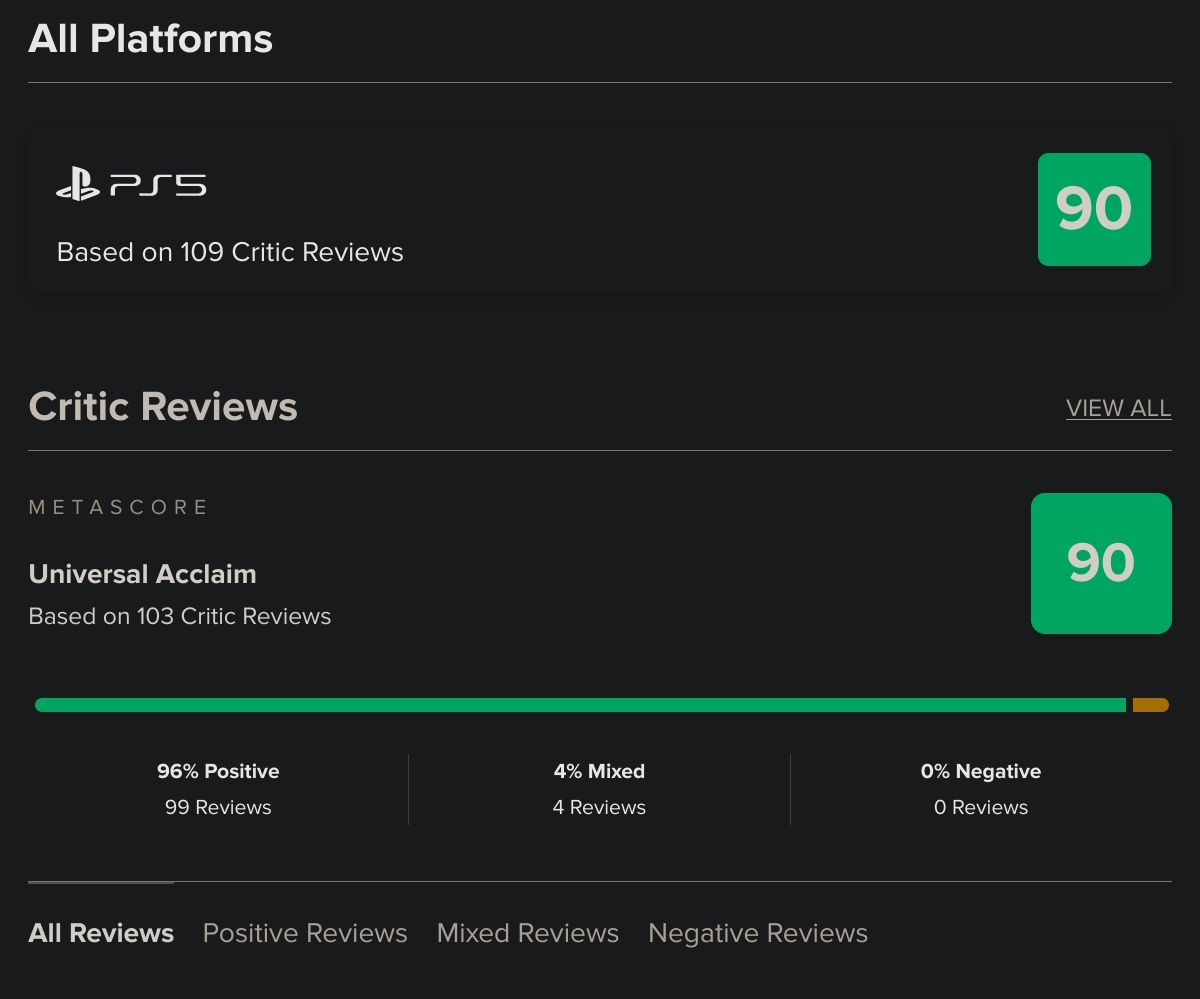Click the VIEW ALL critic reviews link
The image size is (1200, 999).
[1118, 408]
